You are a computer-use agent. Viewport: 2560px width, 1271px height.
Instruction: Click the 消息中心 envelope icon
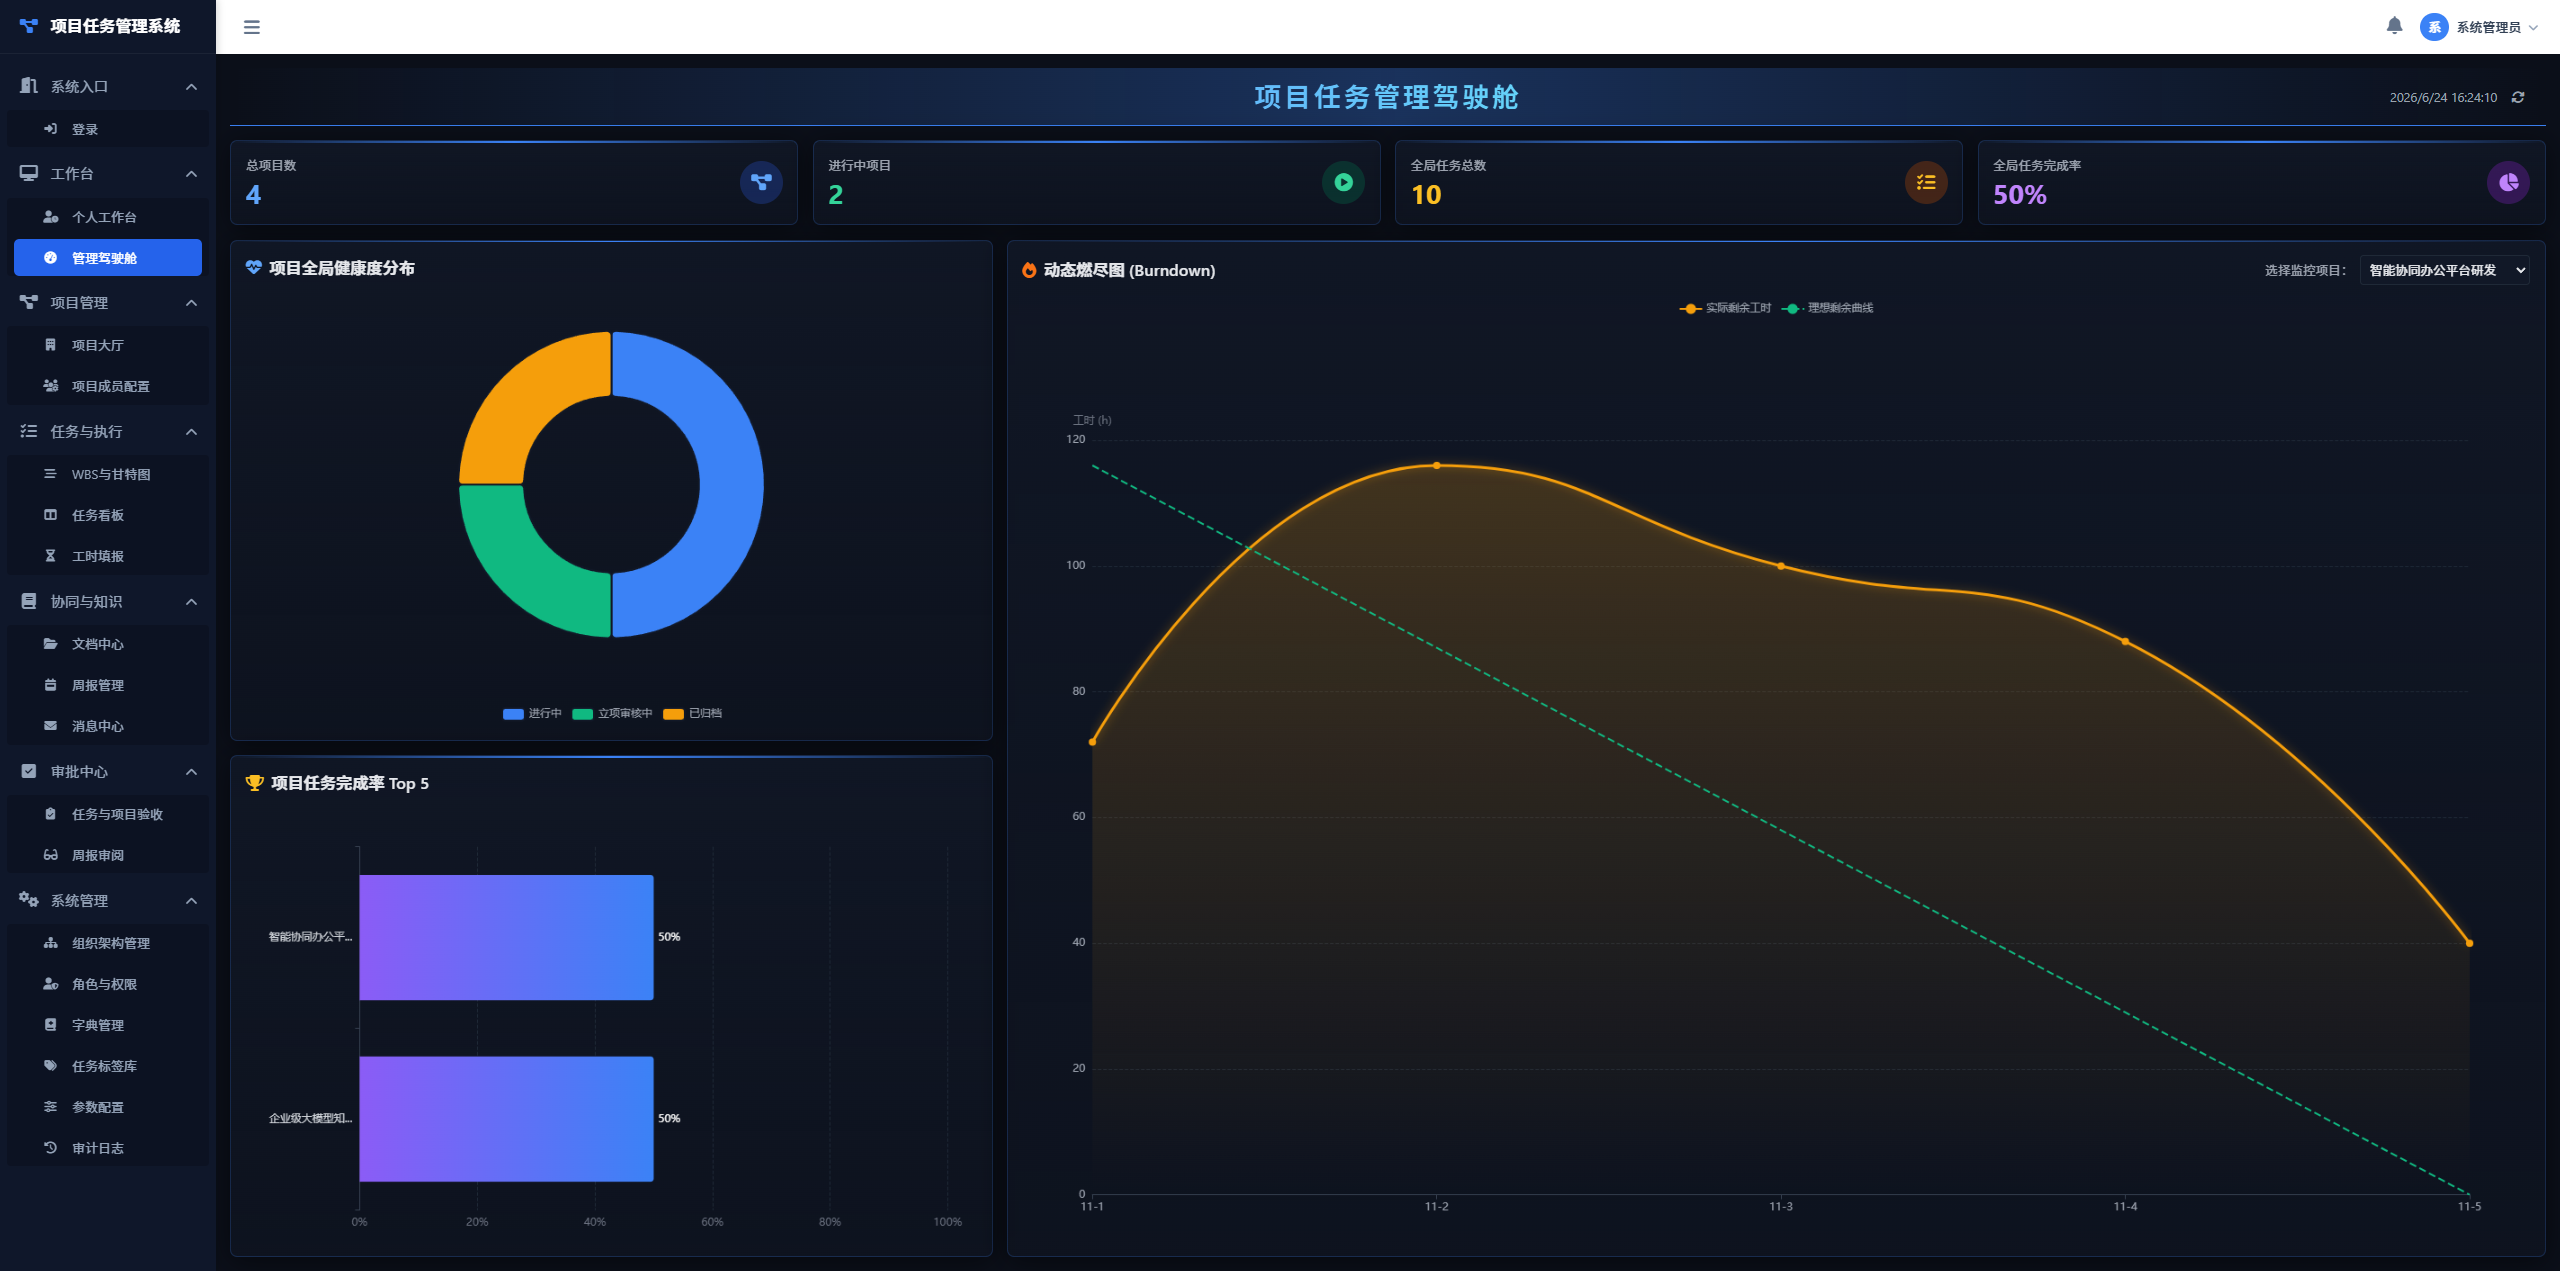tap(50, 726)
